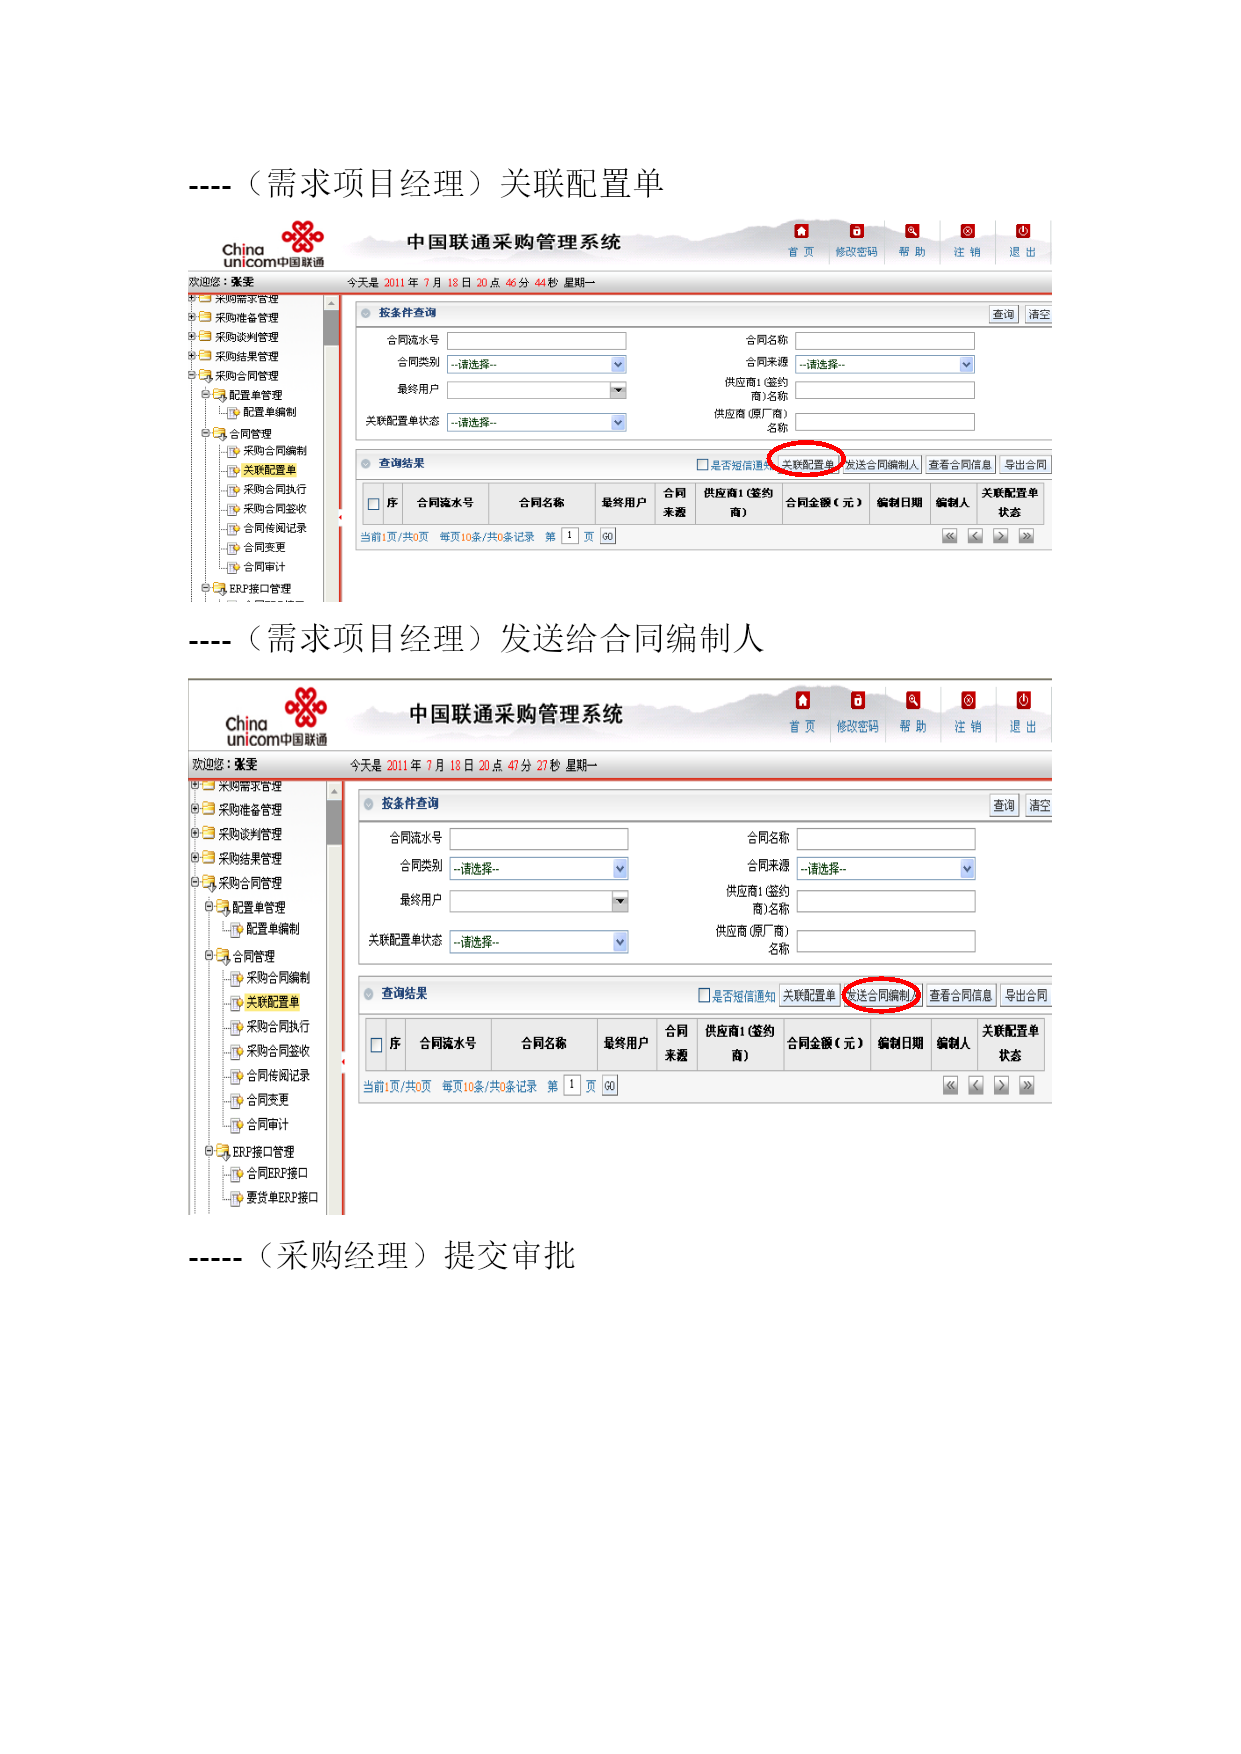Image resolution: width=1241 pixels, height=1754 pixels.
Task: Click the 退出 exit icon in upper screenshot
Action: click(x=1022, y=231)
